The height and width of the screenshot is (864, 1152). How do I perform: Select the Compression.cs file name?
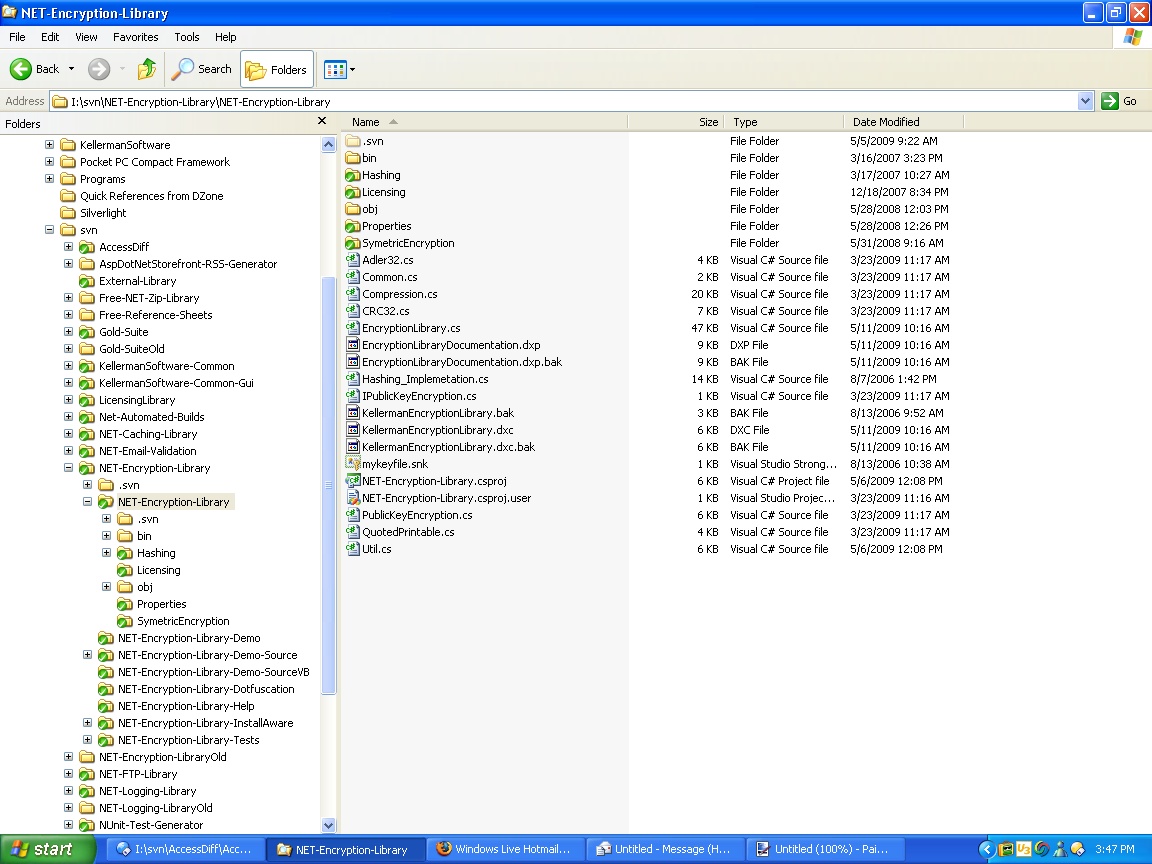(x=400, y=294)
